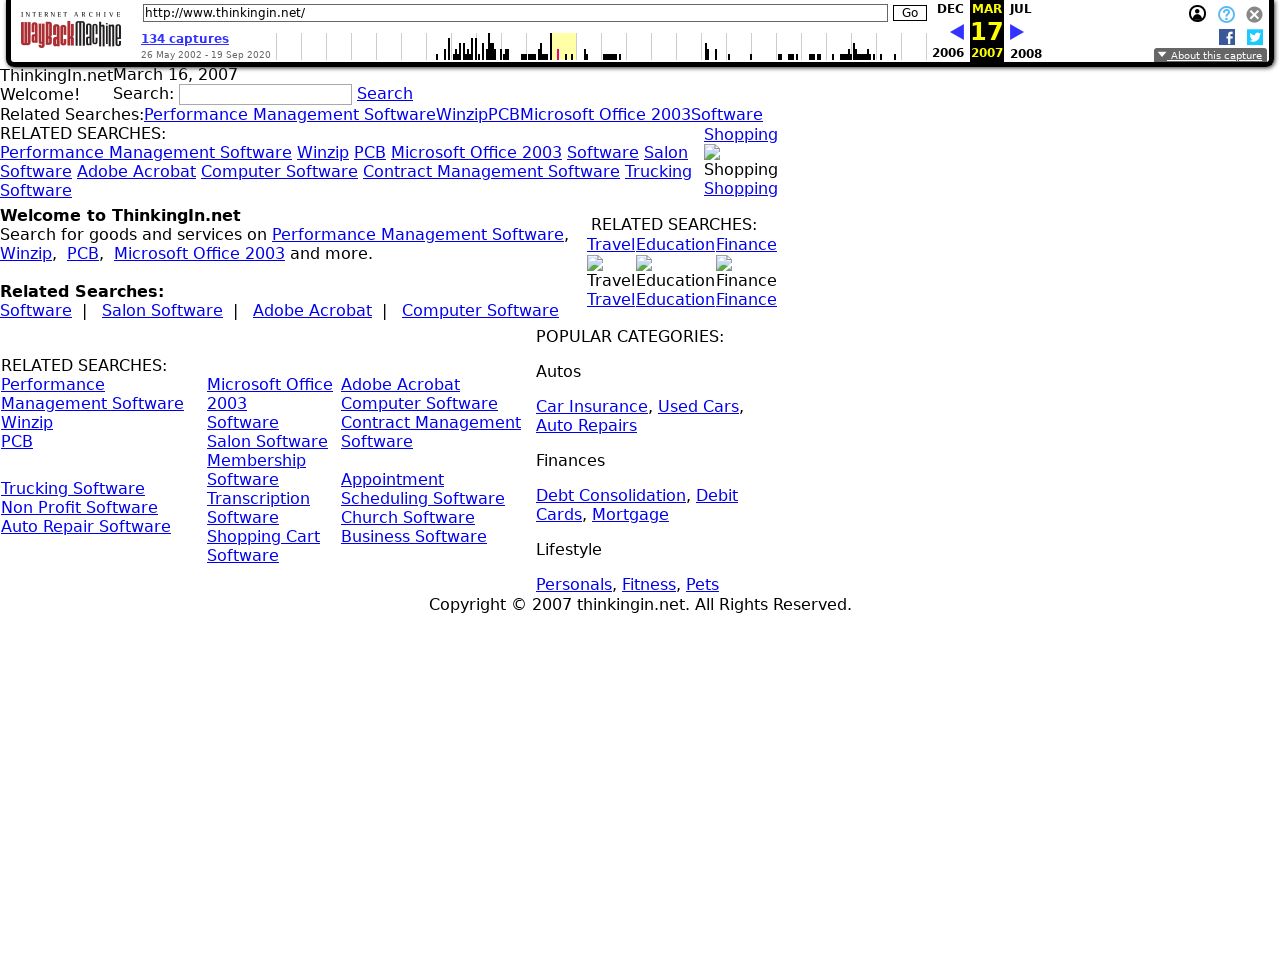Image resolution: width=1280 pixels, height=960 pixels.
Task: Share capture on Facebook
Action: pyautogui.click(x=1227, y=37)
